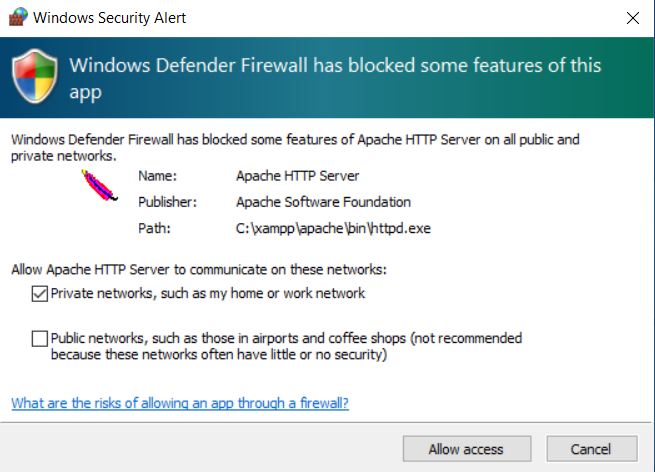Click the Private networks home or work label
The height and width of the screenshot is (472, 655).
click(x=208, y=293)
